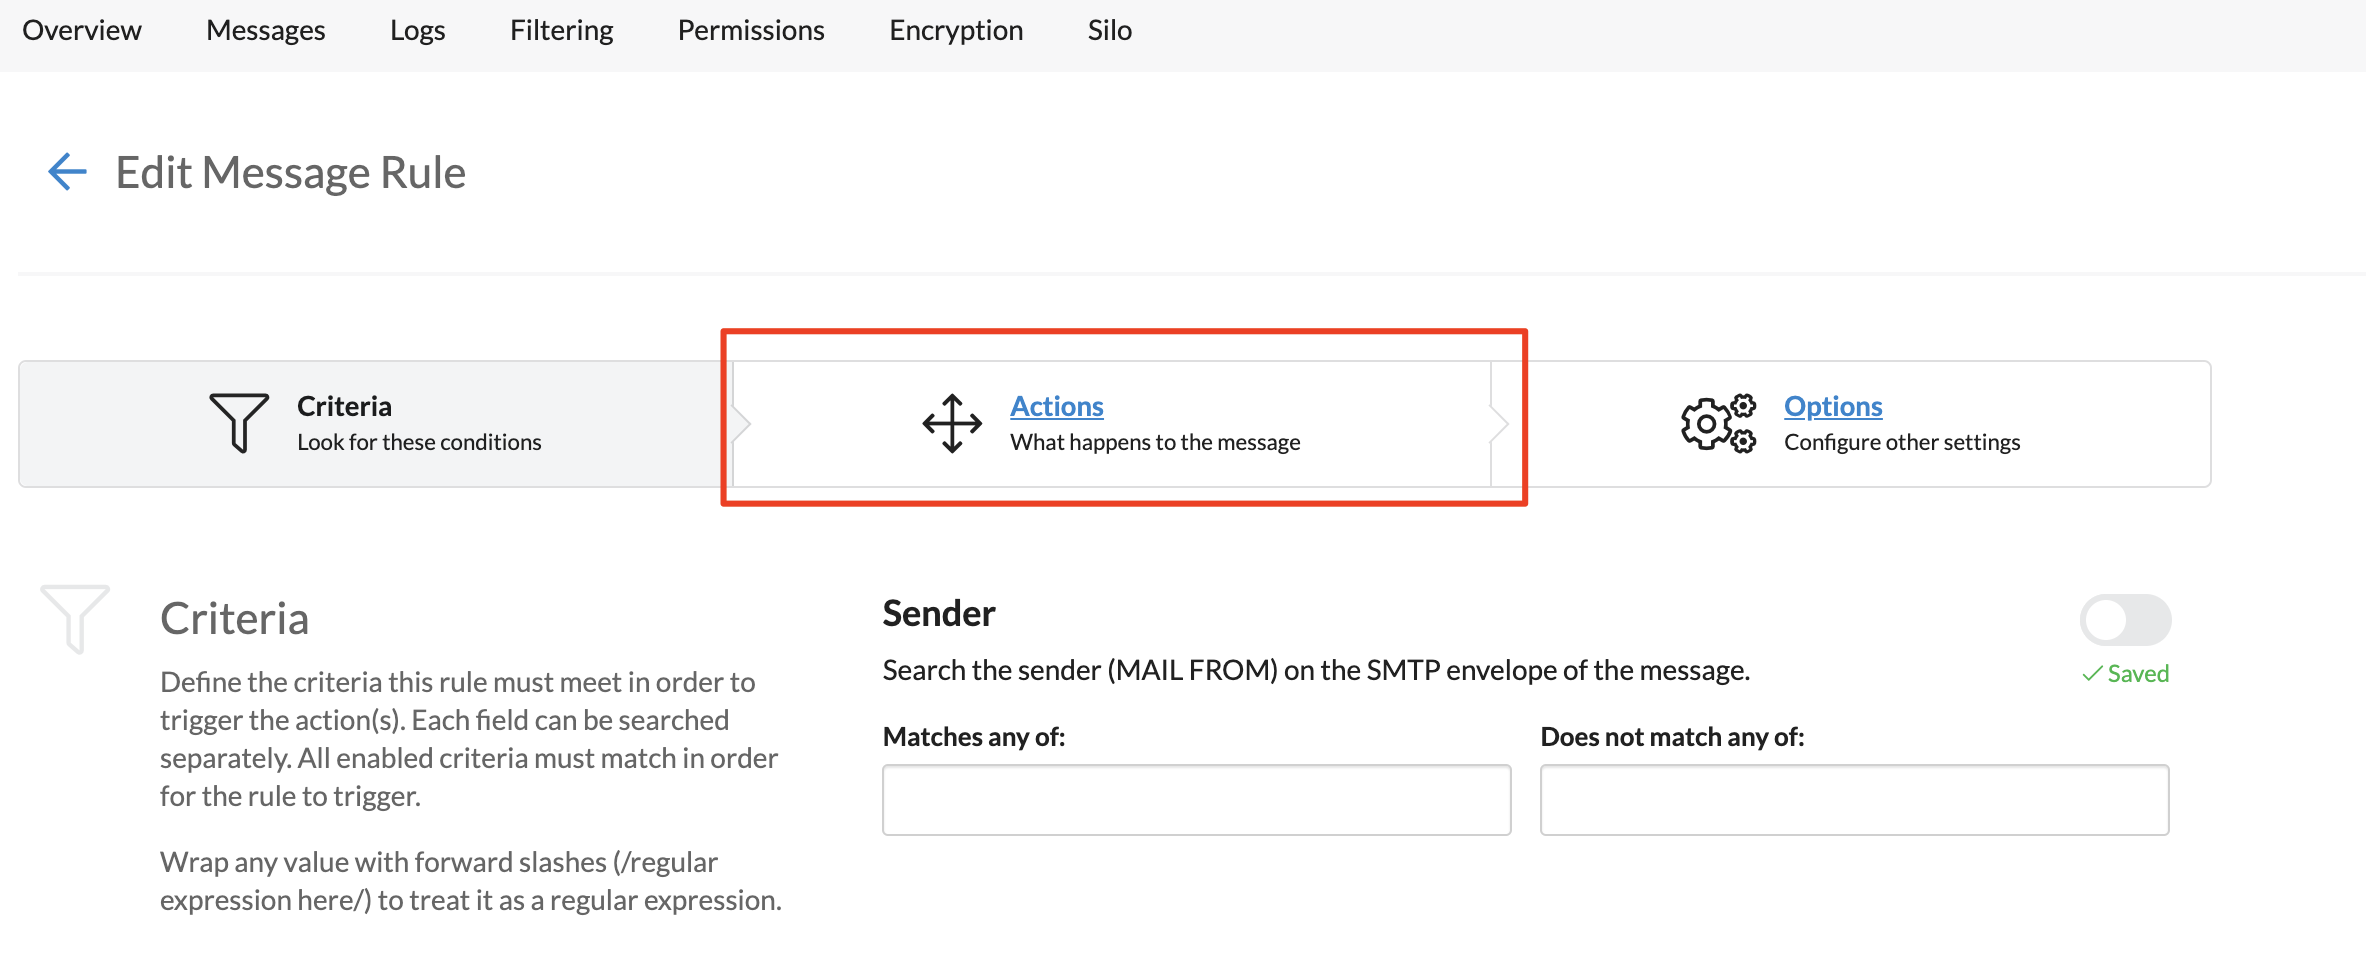Image resolution: width=2366 pixels, height=958 pixels.
Task: Switch to the Messages tab
Action: 265,31
